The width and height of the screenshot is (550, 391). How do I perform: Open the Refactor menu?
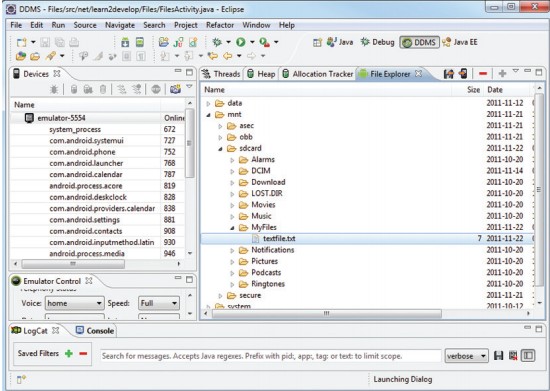(x=220, y=25)
